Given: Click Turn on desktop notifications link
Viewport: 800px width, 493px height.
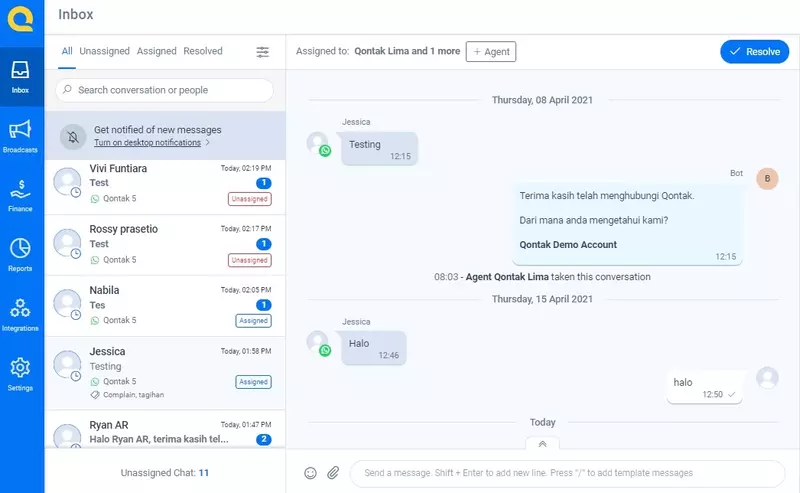Looking at the screenshot, I should (x=151, y=143).
